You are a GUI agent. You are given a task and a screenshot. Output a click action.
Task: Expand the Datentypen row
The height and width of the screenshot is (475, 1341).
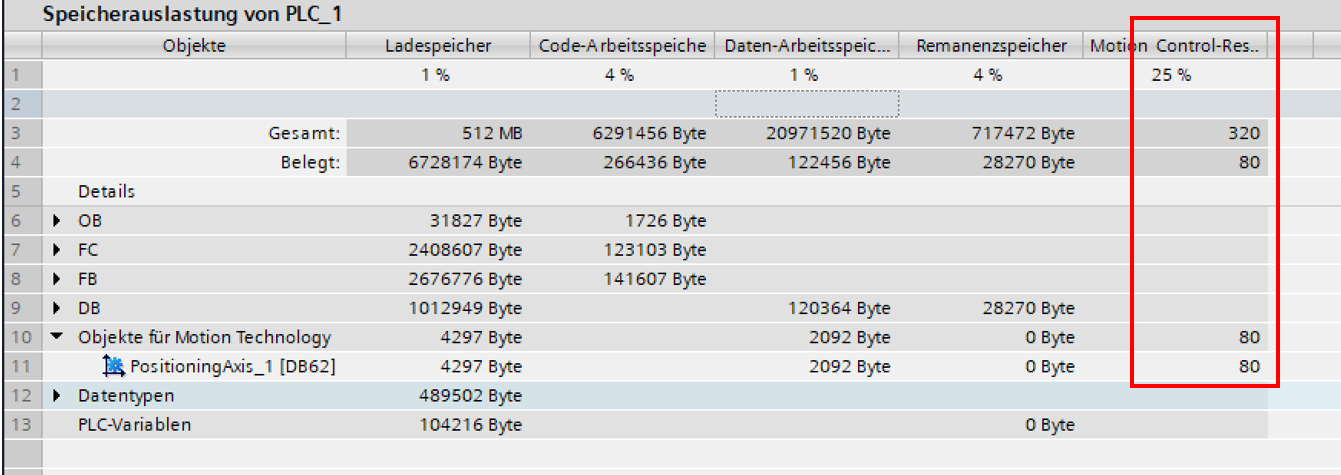click(58, 396)
